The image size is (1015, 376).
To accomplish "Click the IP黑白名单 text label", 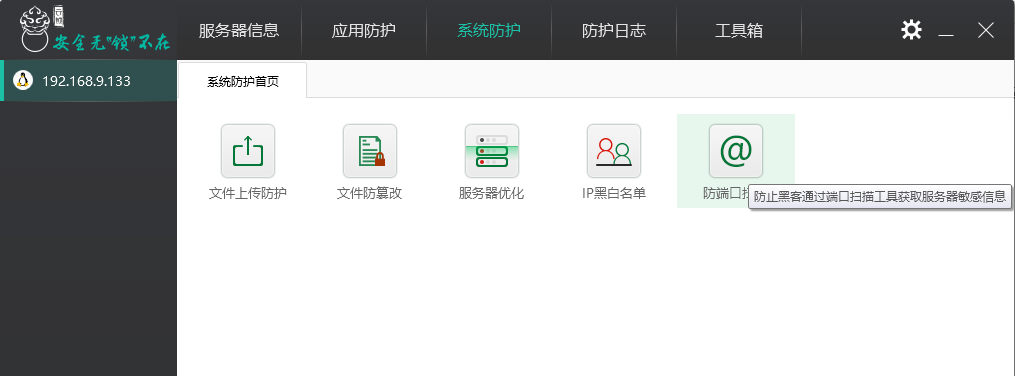I will click(614, 194).
